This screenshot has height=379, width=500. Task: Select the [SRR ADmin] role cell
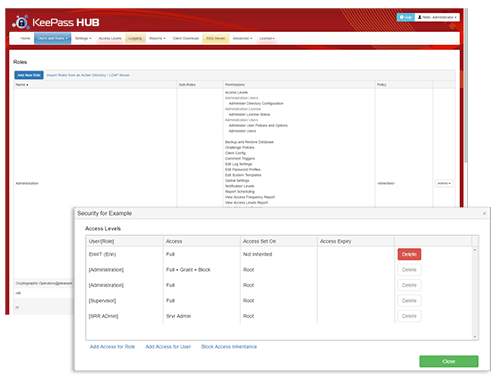coord(103,316)
